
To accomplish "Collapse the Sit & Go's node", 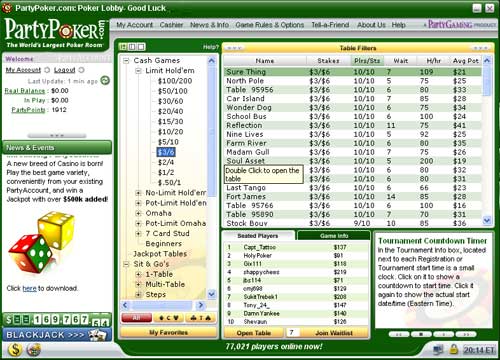I will (126, 264).
